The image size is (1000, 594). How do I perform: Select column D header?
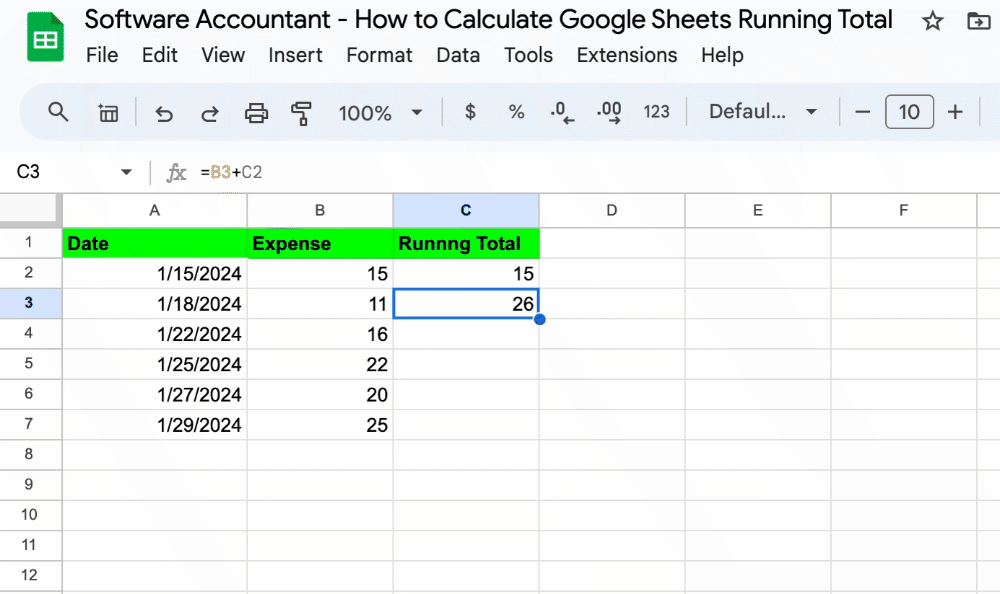612,211
